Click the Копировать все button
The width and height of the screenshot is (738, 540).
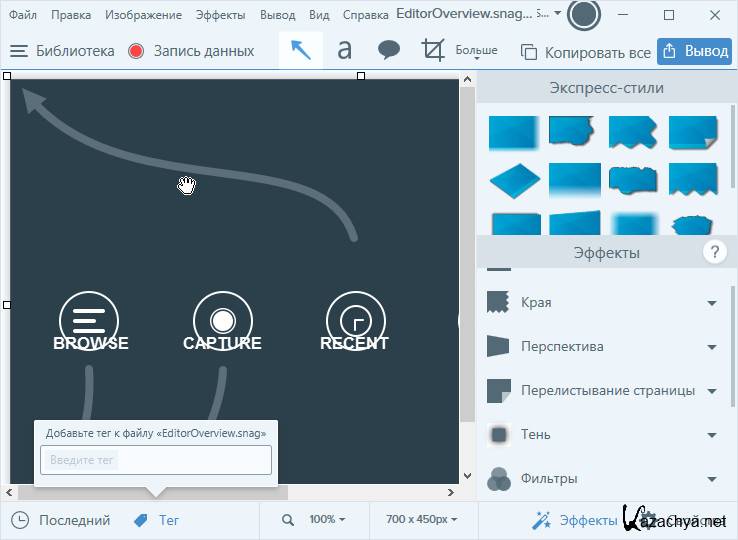[x=587, y=52]
